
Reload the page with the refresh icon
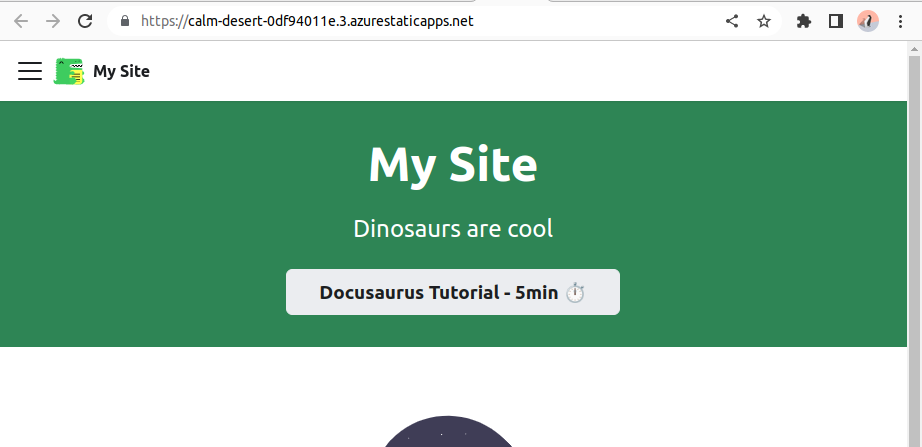pyautogui.click(x=85, y=22)
